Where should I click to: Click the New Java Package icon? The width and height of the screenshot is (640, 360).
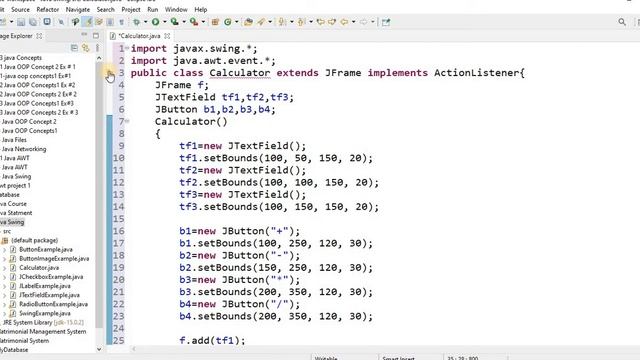tap(215, 22)
